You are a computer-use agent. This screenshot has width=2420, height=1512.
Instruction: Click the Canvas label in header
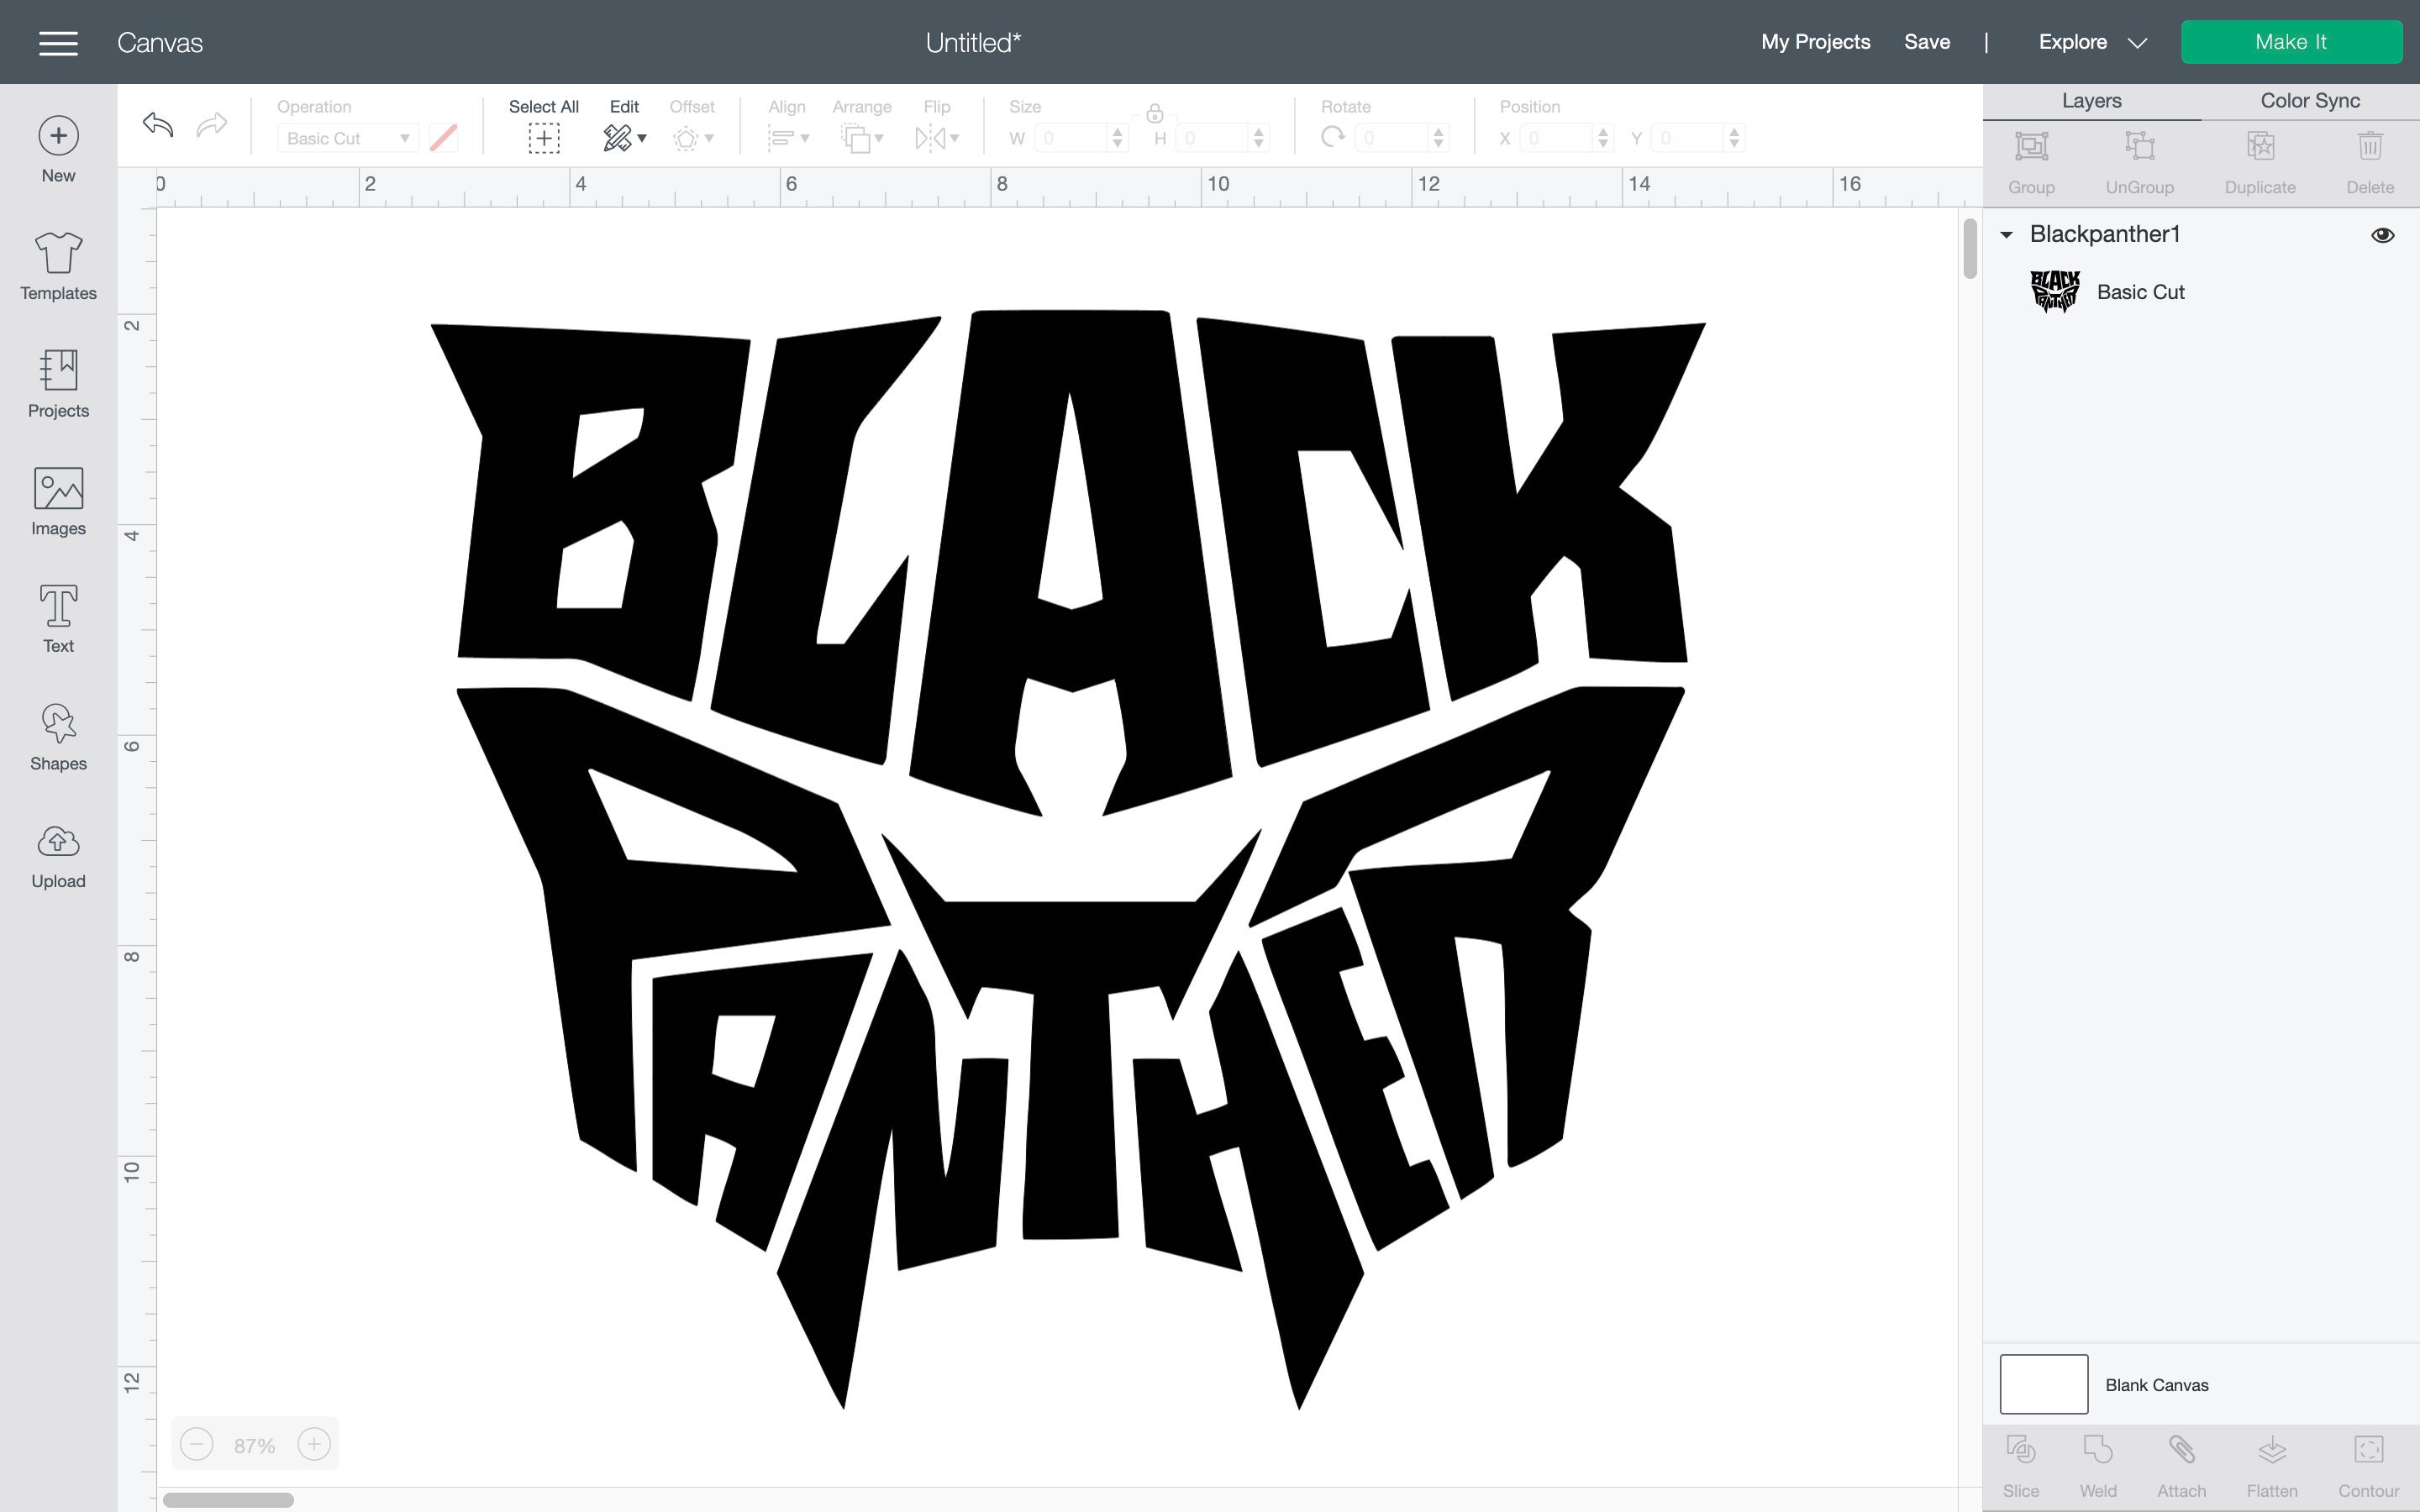pos(160,42)
